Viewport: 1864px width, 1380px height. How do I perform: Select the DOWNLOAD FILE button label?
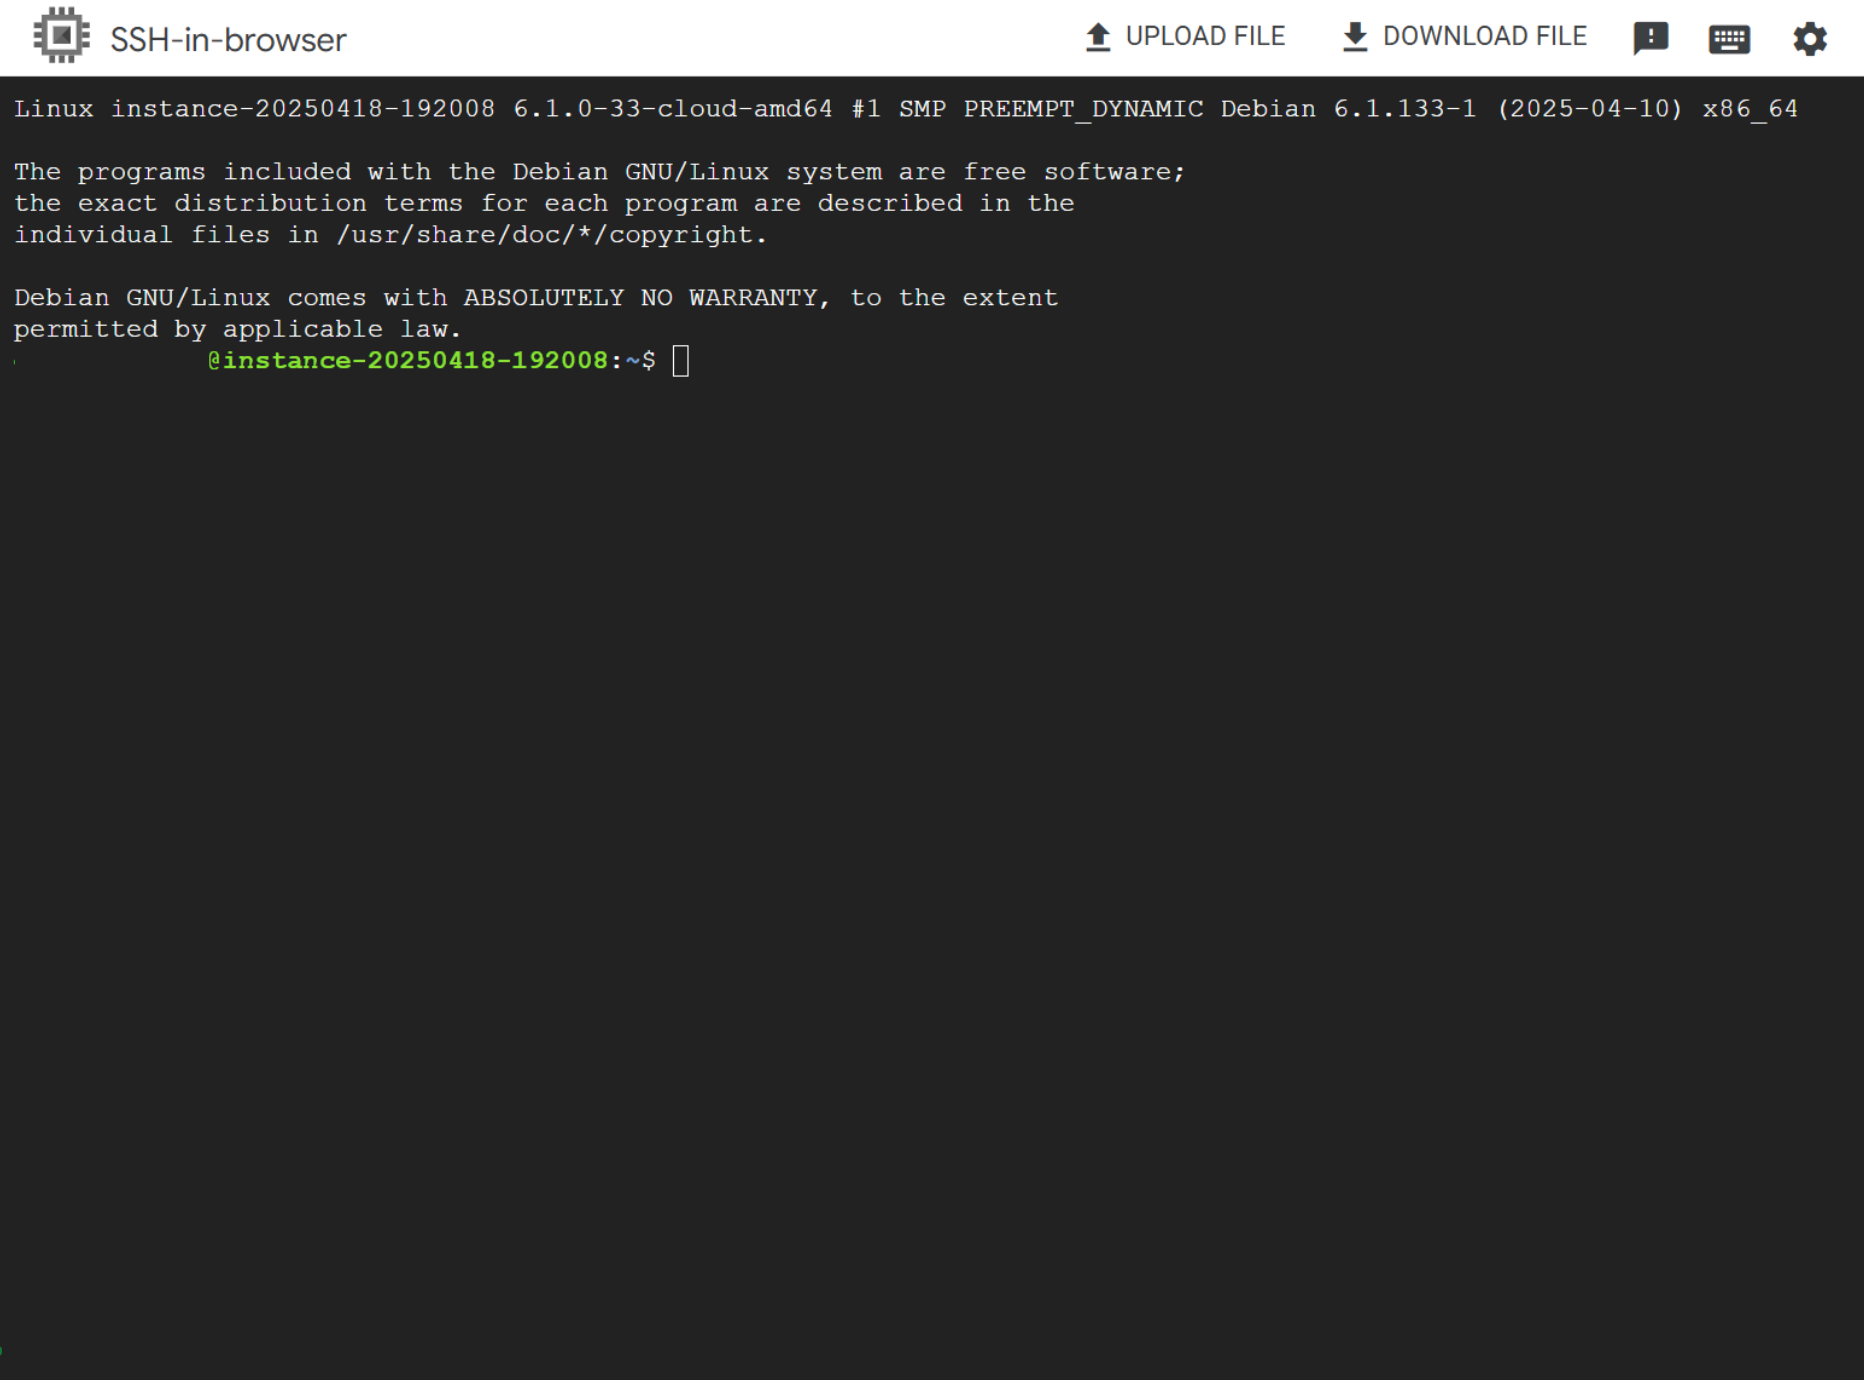(x=1485, y=36)
